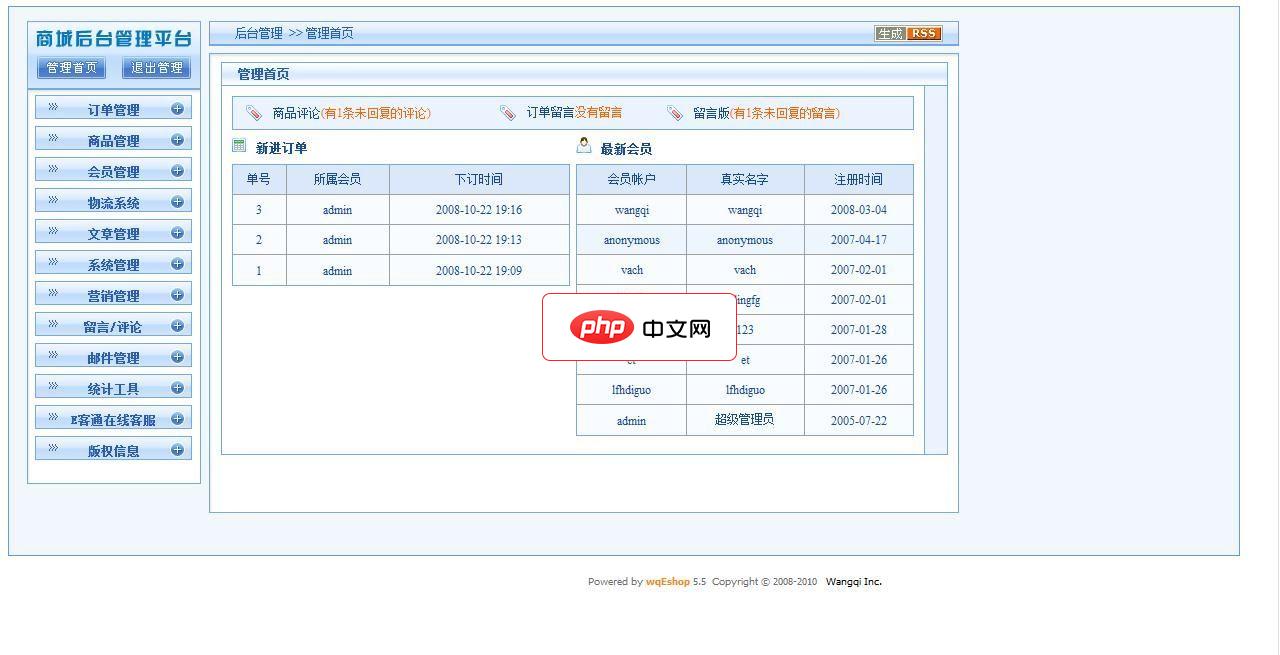This screenshot has width=1280, height=655.
Task: Click the 退出管理 button
Action: point(155,69)
